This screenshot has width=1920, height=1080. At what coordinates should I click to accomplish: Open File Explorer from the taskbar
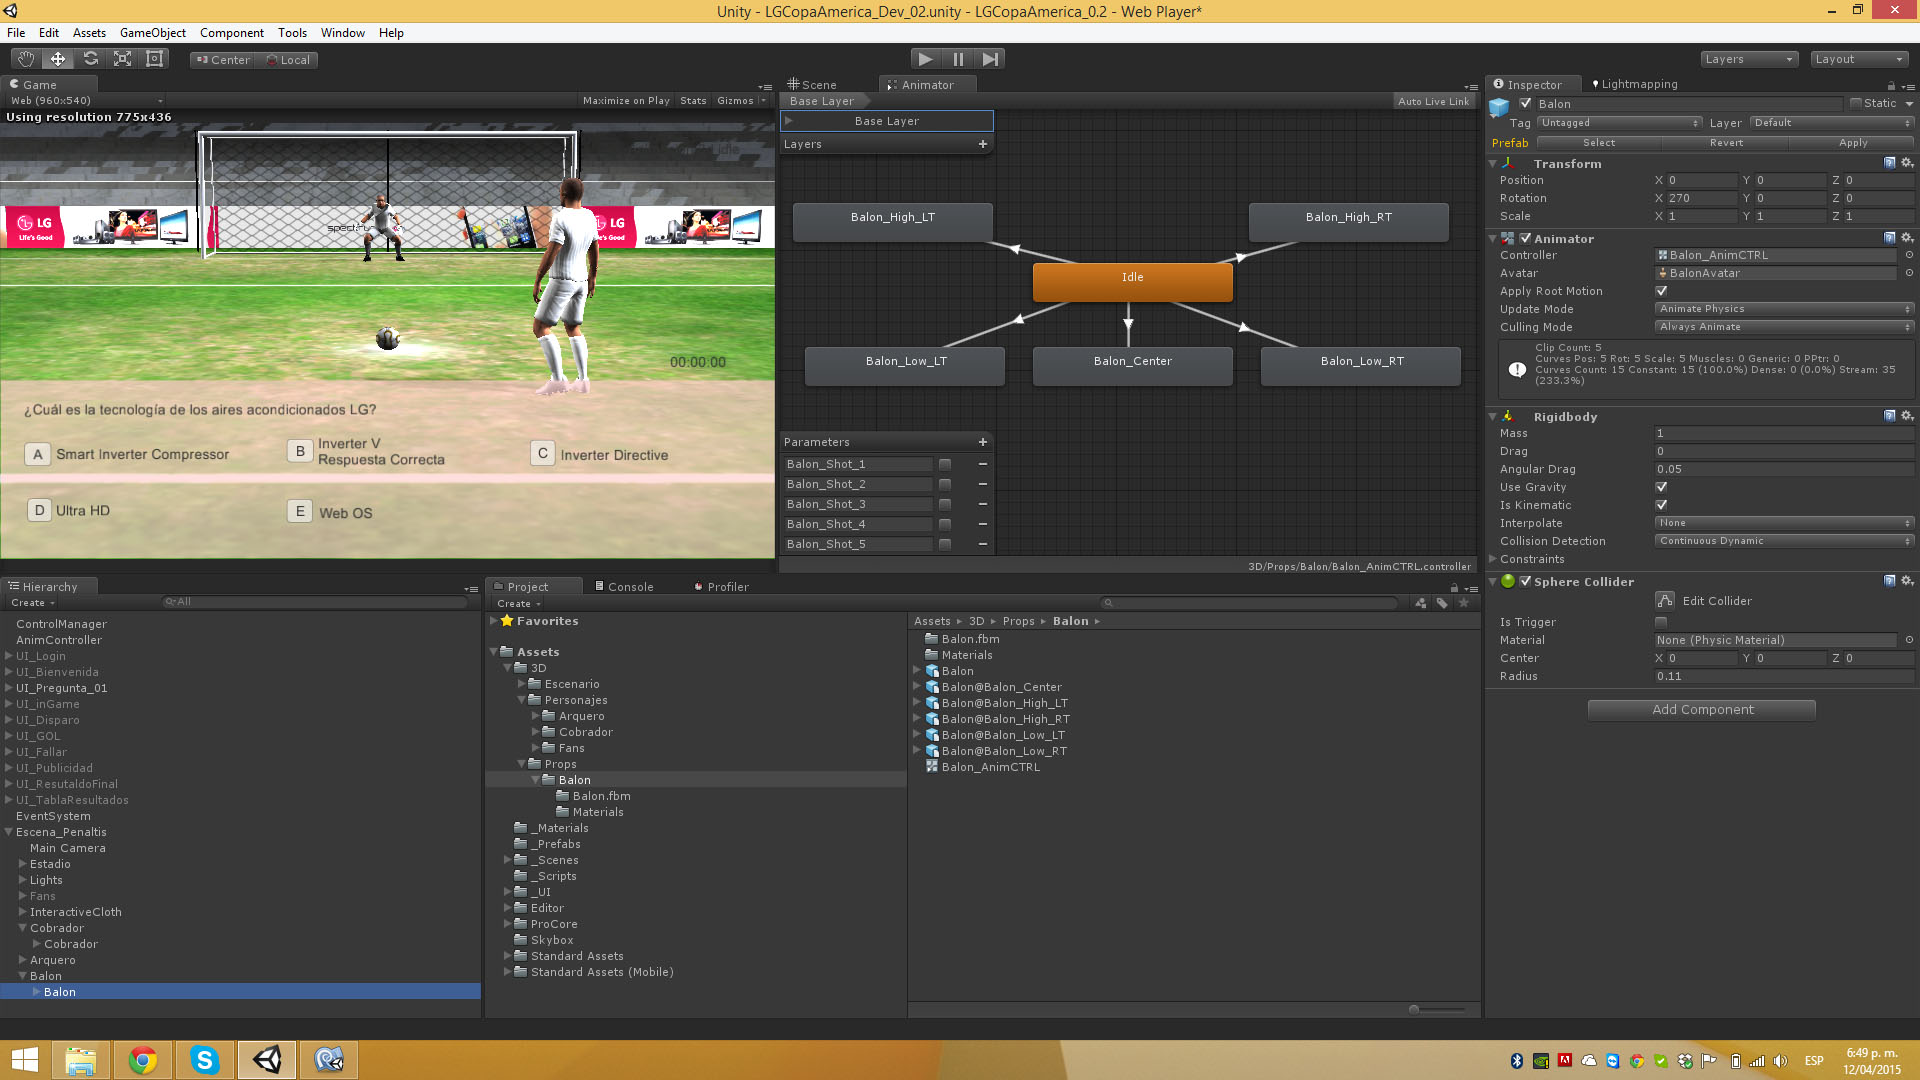pyautogui.click(x=81, y=1059)
